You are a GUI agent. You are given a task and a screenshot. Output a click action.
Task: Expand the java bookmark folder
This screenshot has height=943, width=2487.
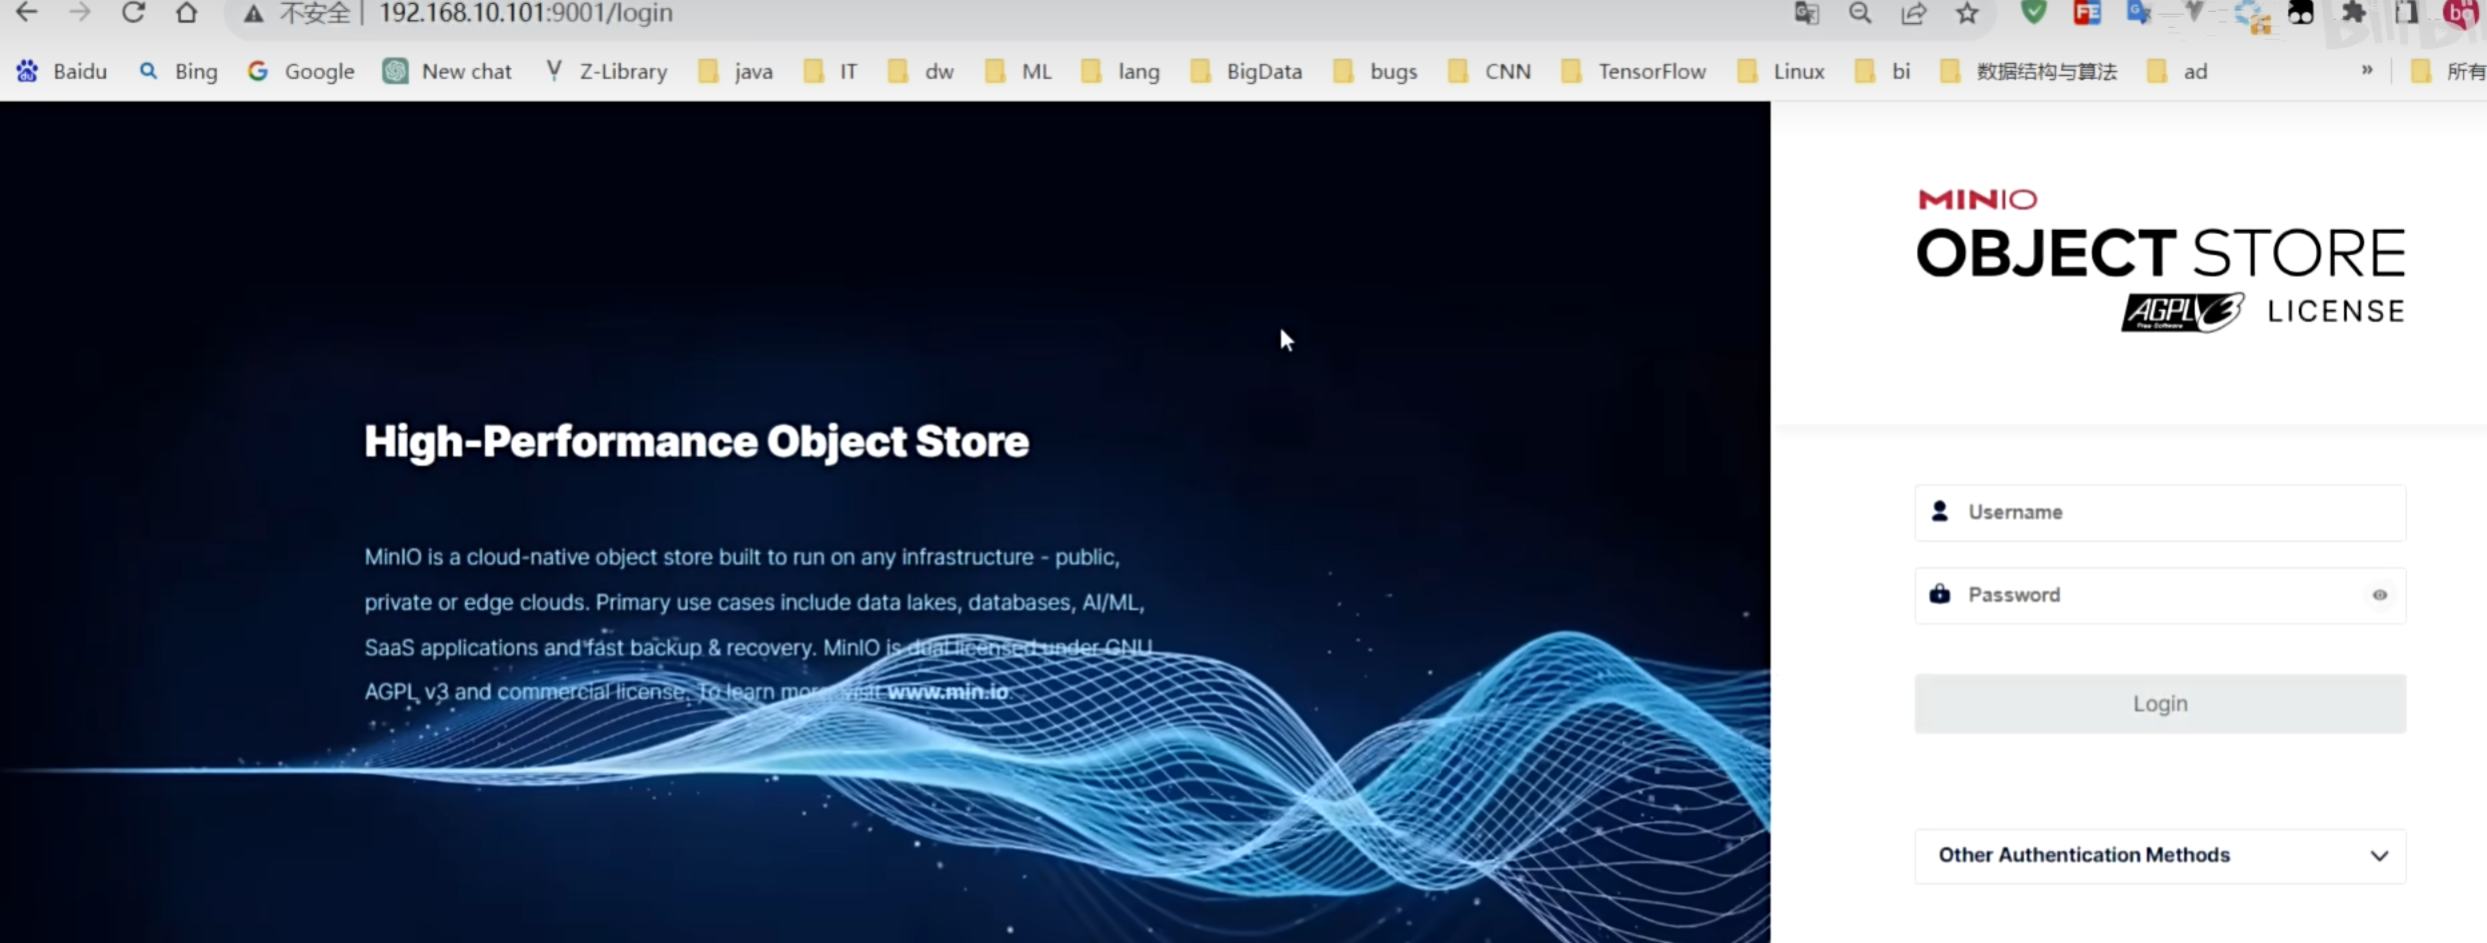pyautogui.click(x=736, y=71)
